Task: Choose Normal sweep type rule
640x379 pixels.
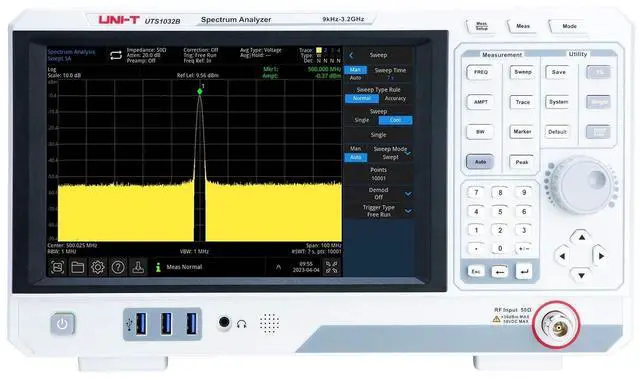Action: point(362,98)
